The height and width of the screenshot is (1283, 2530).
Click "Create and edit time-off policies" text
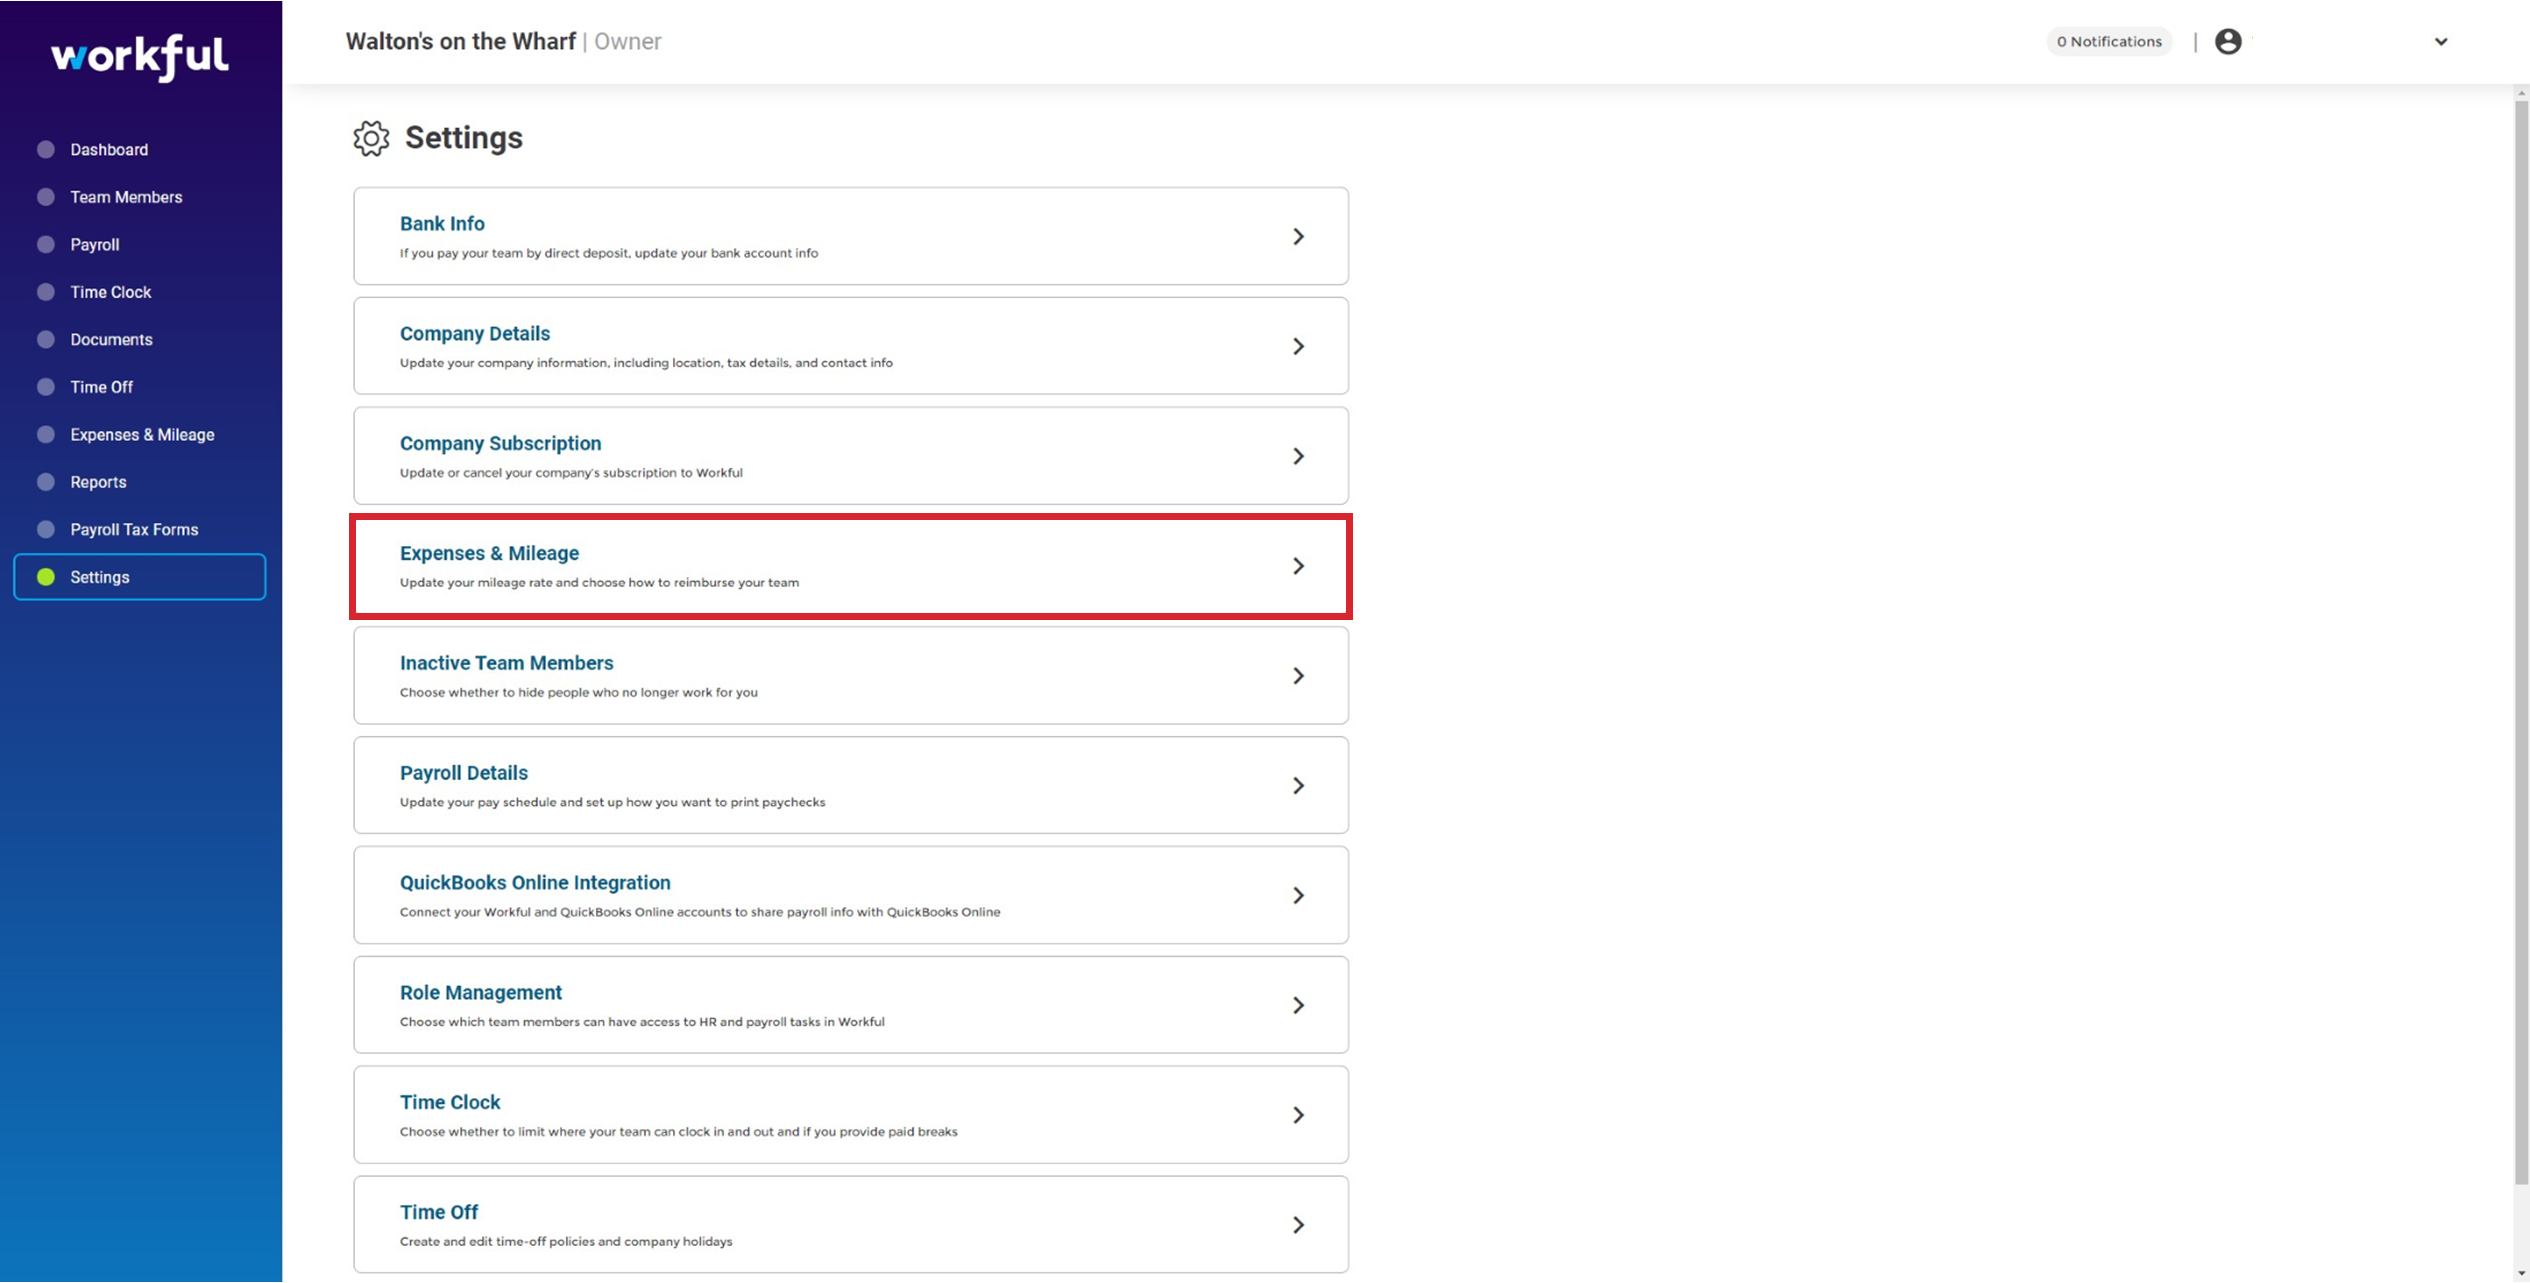click(566, 1242)
